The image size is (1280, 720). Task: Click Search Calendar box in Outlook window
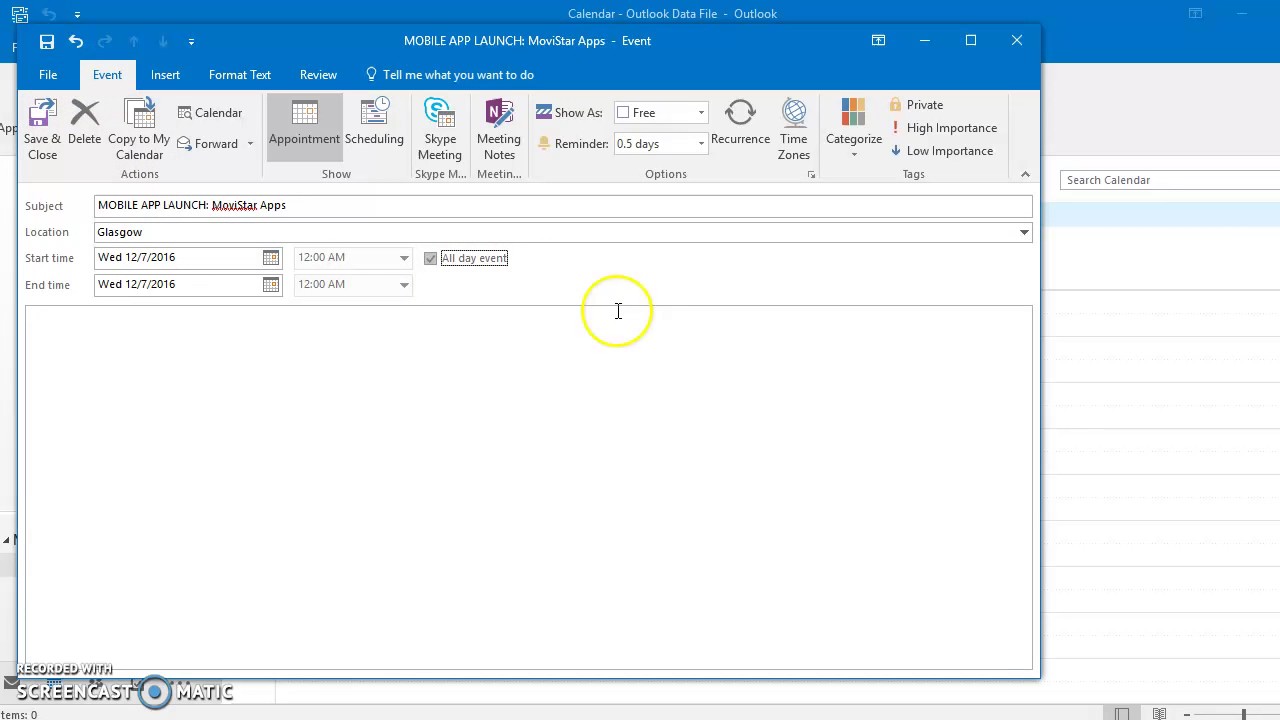tap(1170, 180)
